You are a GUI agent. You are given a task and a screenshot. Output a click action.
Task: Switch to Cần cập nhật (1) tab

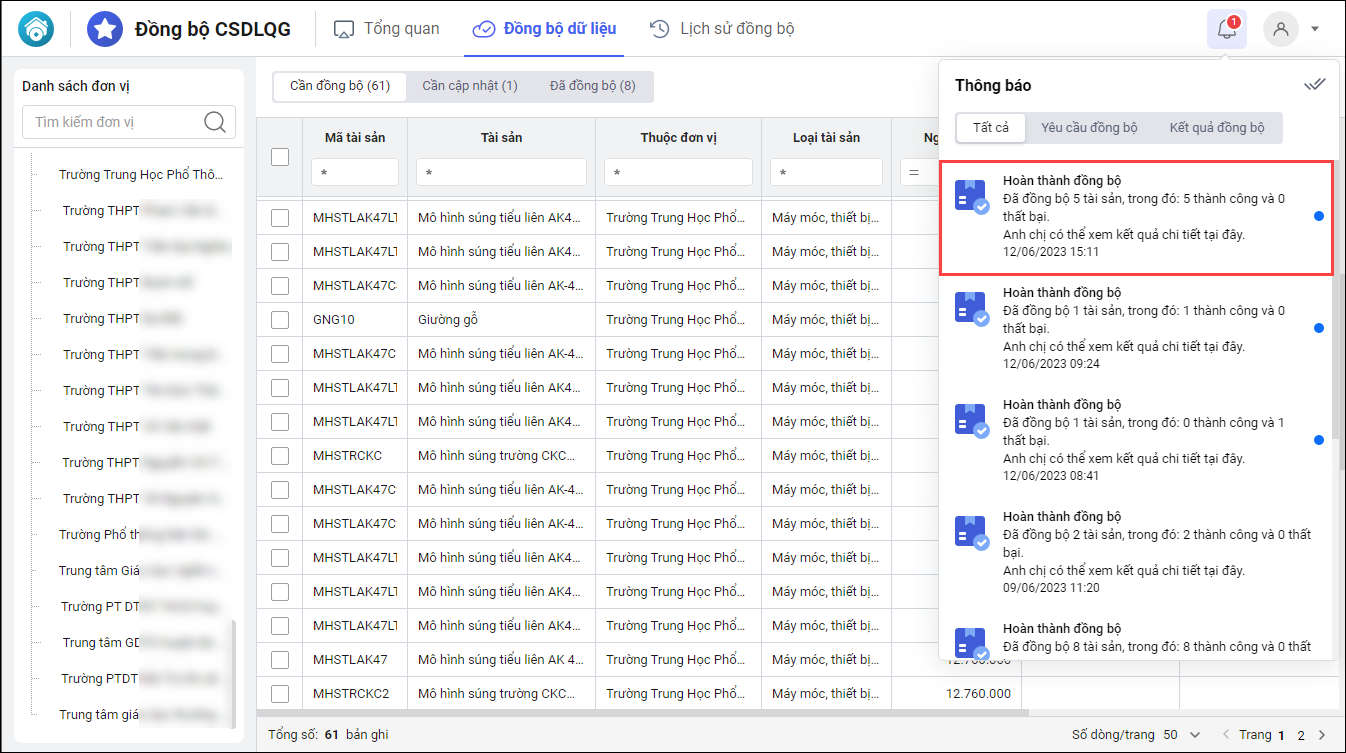tap(470, 86)
